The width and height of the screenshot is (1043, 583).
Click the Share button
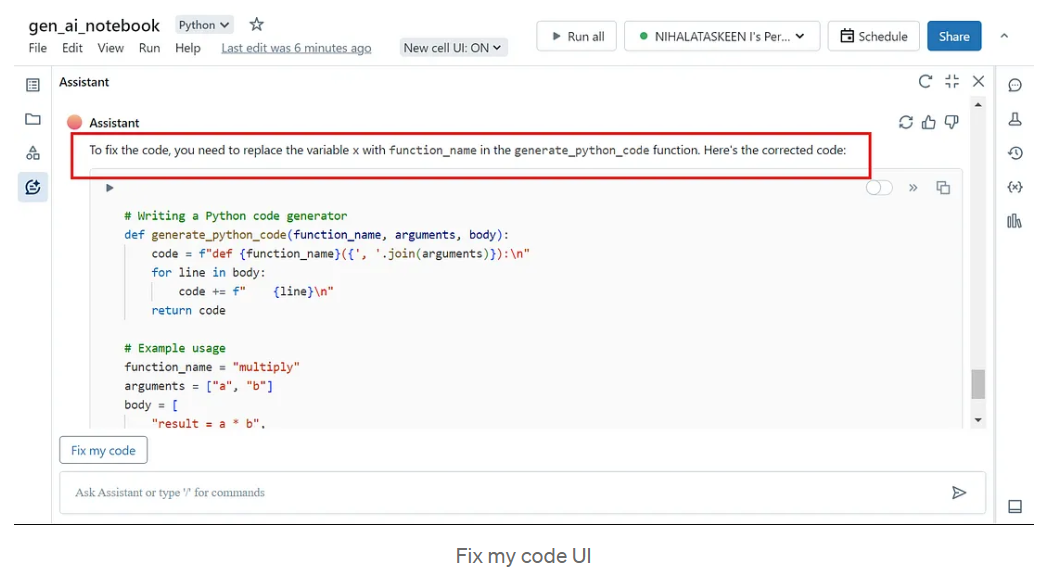[x=953, y=36]
